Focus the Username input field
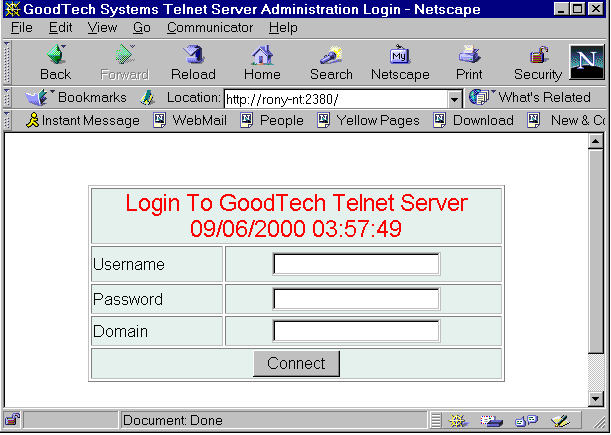611x435 pixels. click(x=357, y=264)
